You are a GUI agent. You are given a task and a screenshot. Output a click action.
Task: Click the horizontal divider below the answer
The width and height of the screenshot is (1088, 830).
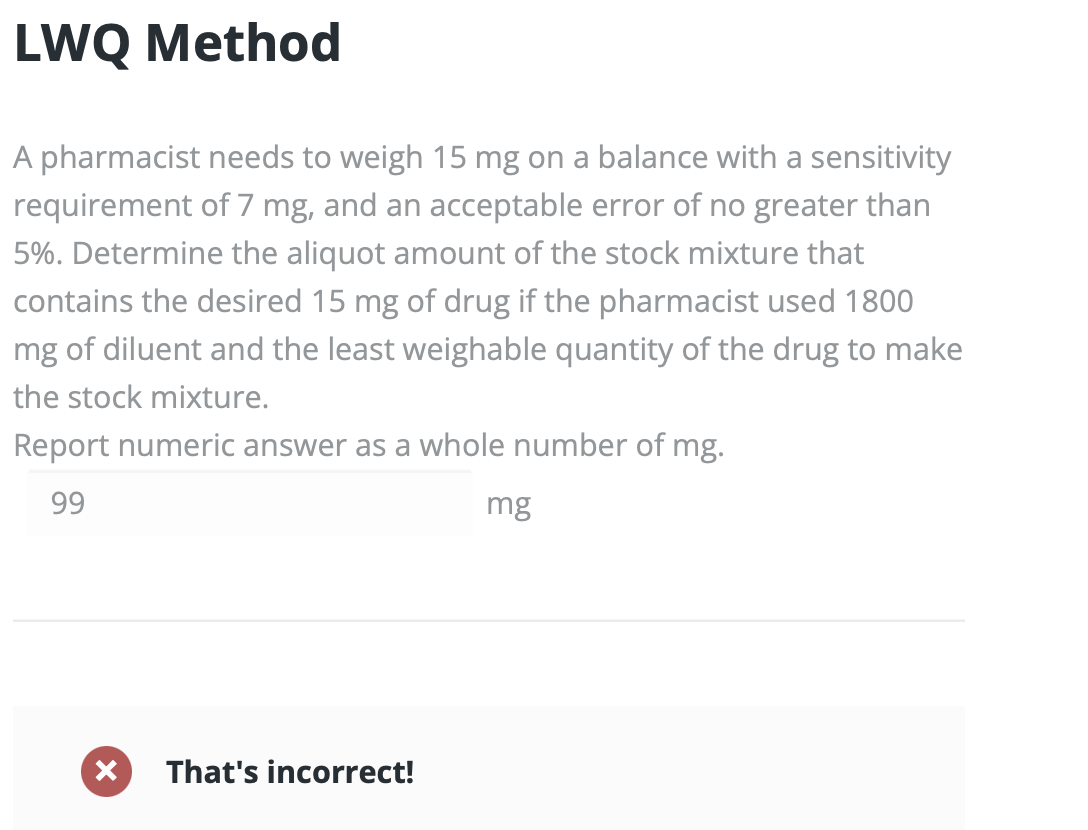(x=489, y=621)
